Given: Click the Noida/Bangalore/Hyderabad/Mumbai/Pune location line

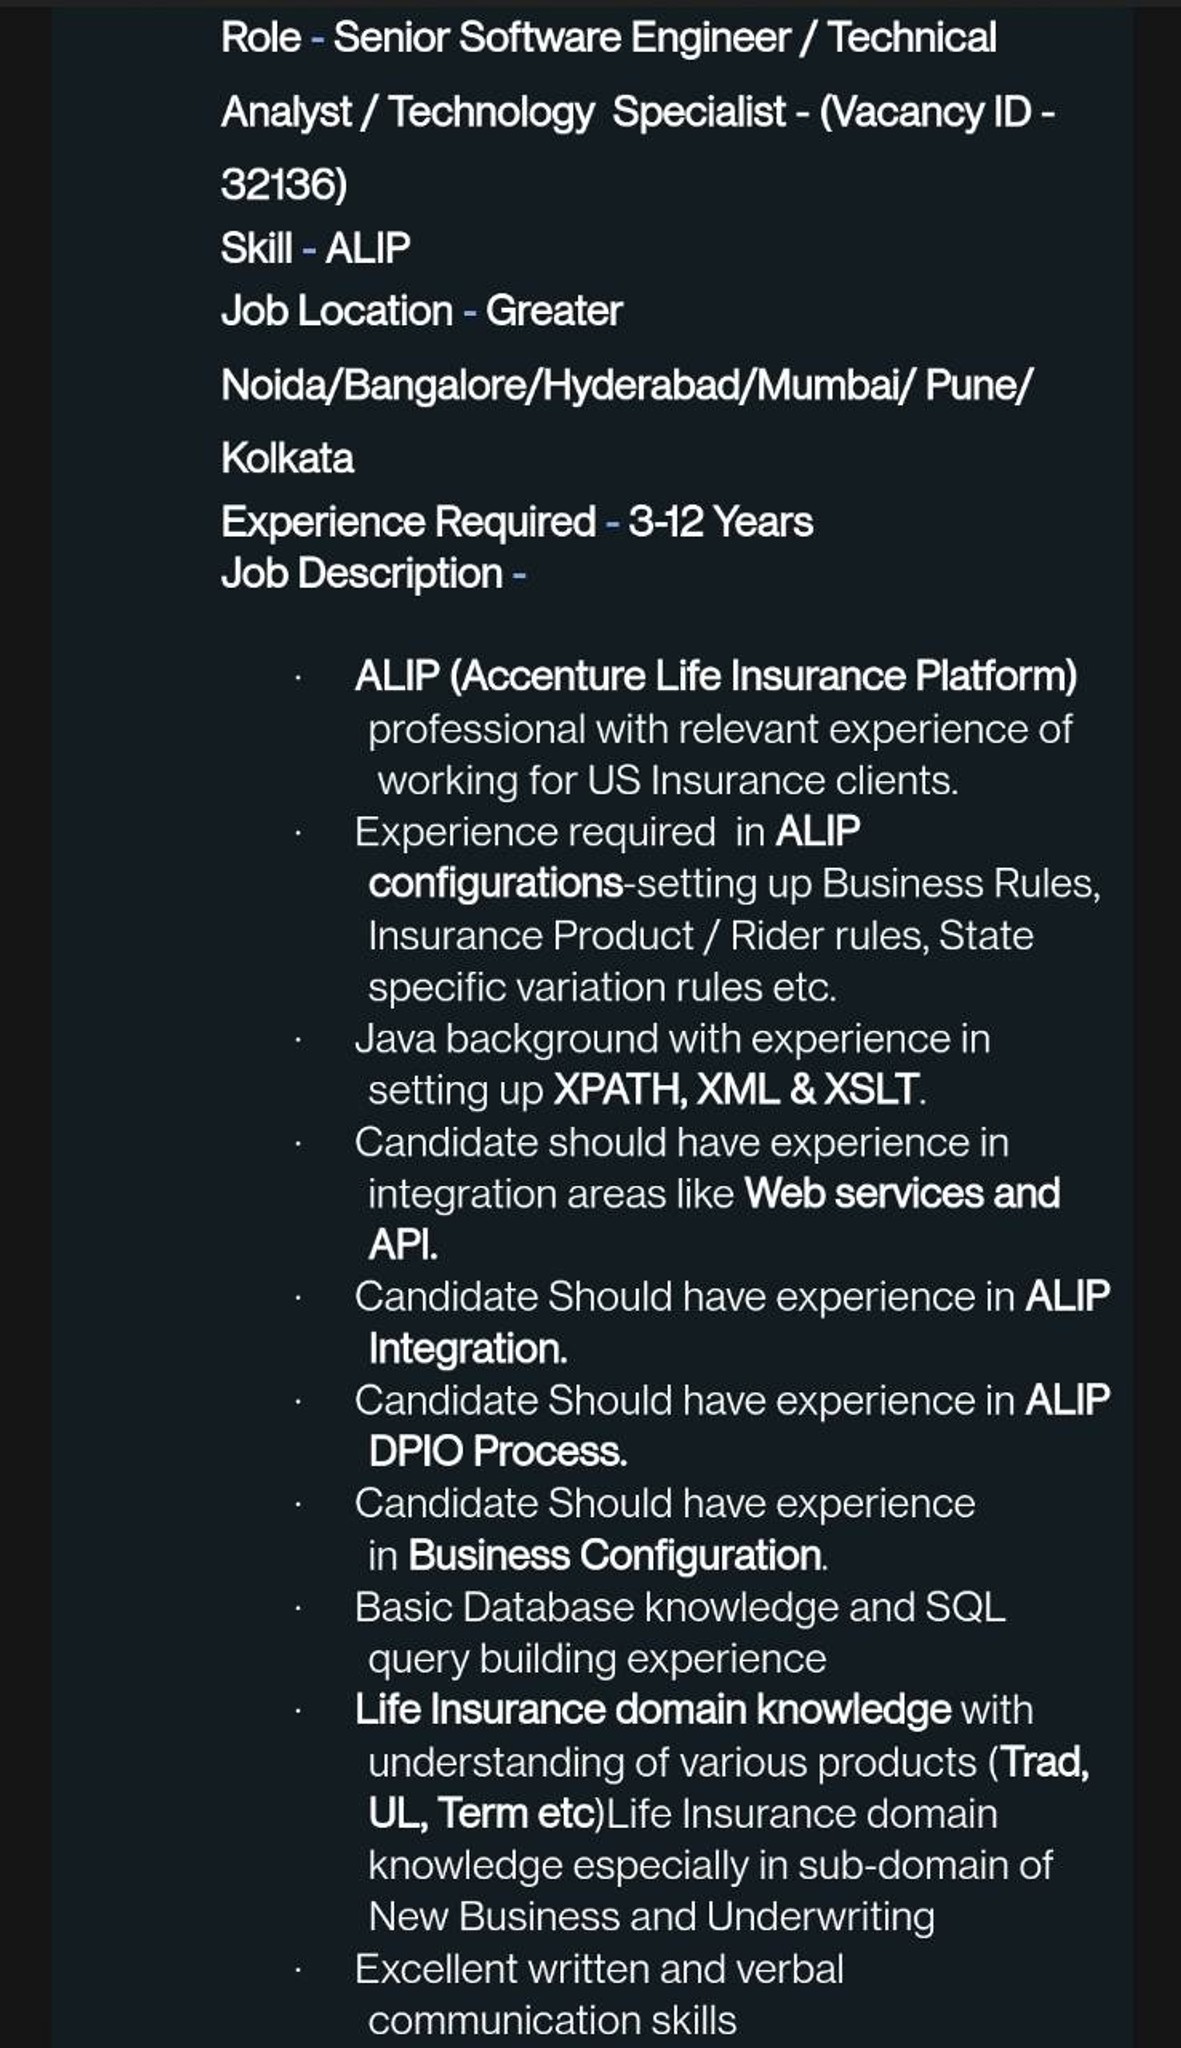Looking at the screenshot, I should [626, 385].
